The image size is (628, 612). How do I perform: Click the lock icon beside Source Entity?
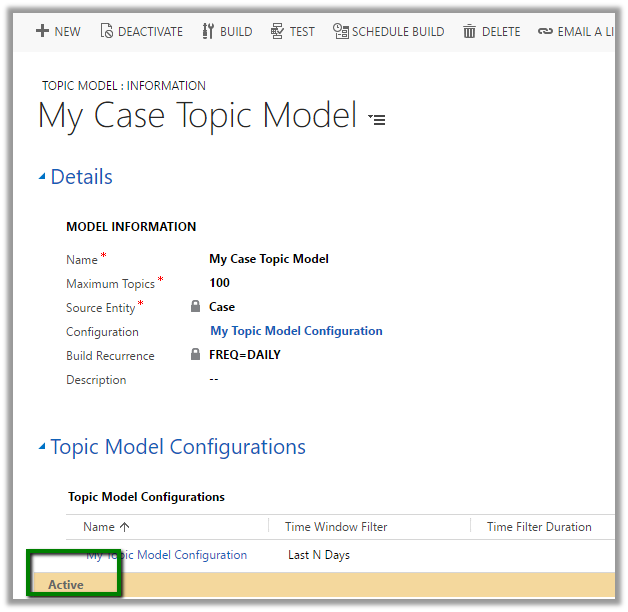196,307
